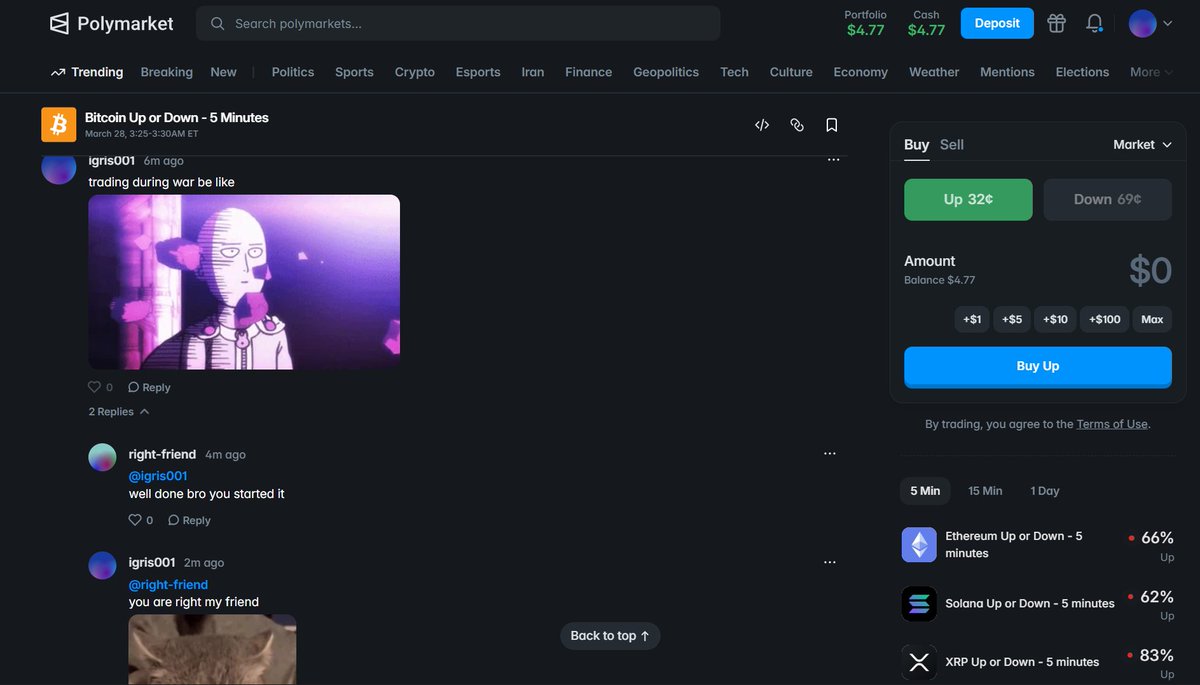This screenshot has height=685, width=1200.
Task: Add +$100 to amount
Action: coord(1105,319)
